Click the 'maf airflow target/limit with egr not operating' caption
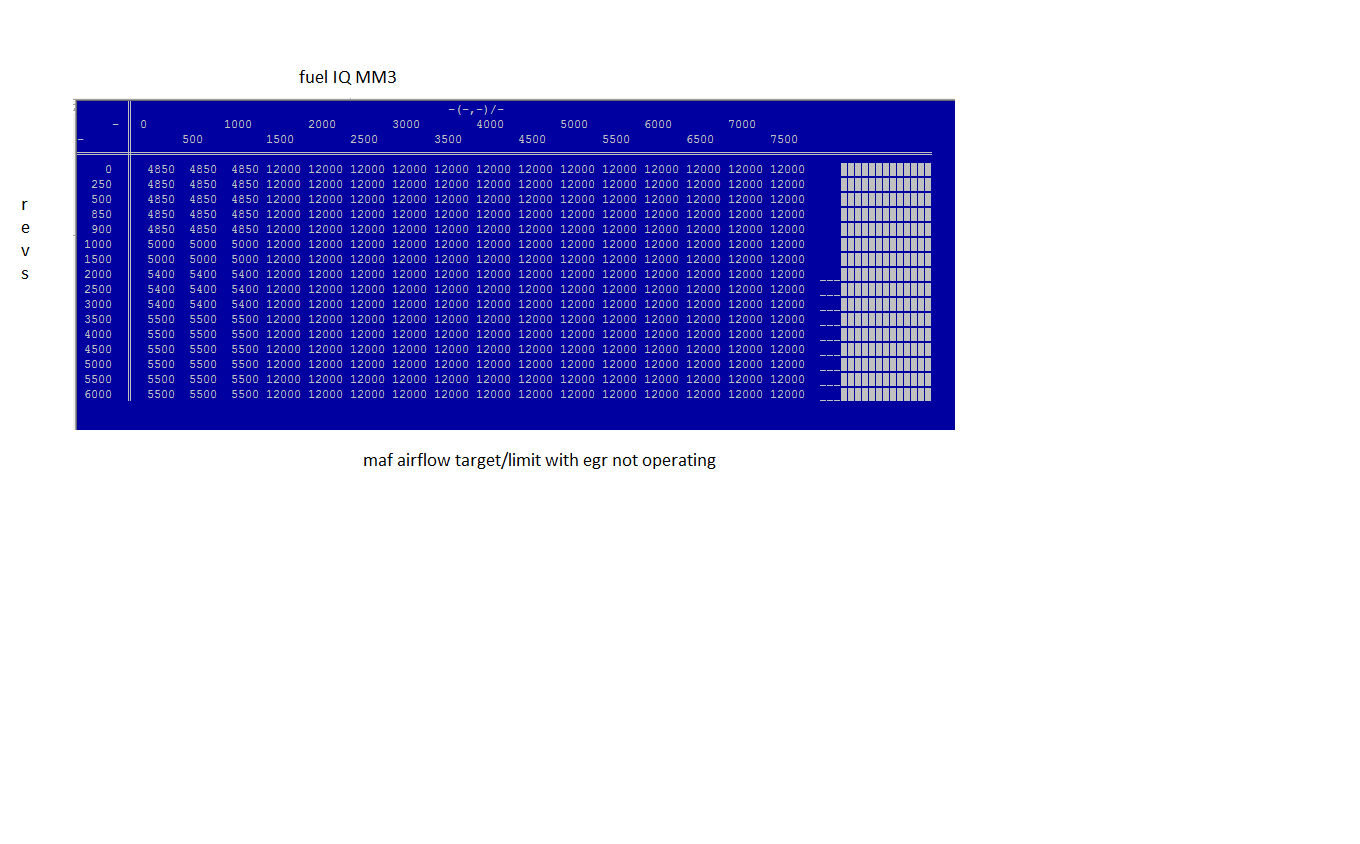 pos(539,461)
